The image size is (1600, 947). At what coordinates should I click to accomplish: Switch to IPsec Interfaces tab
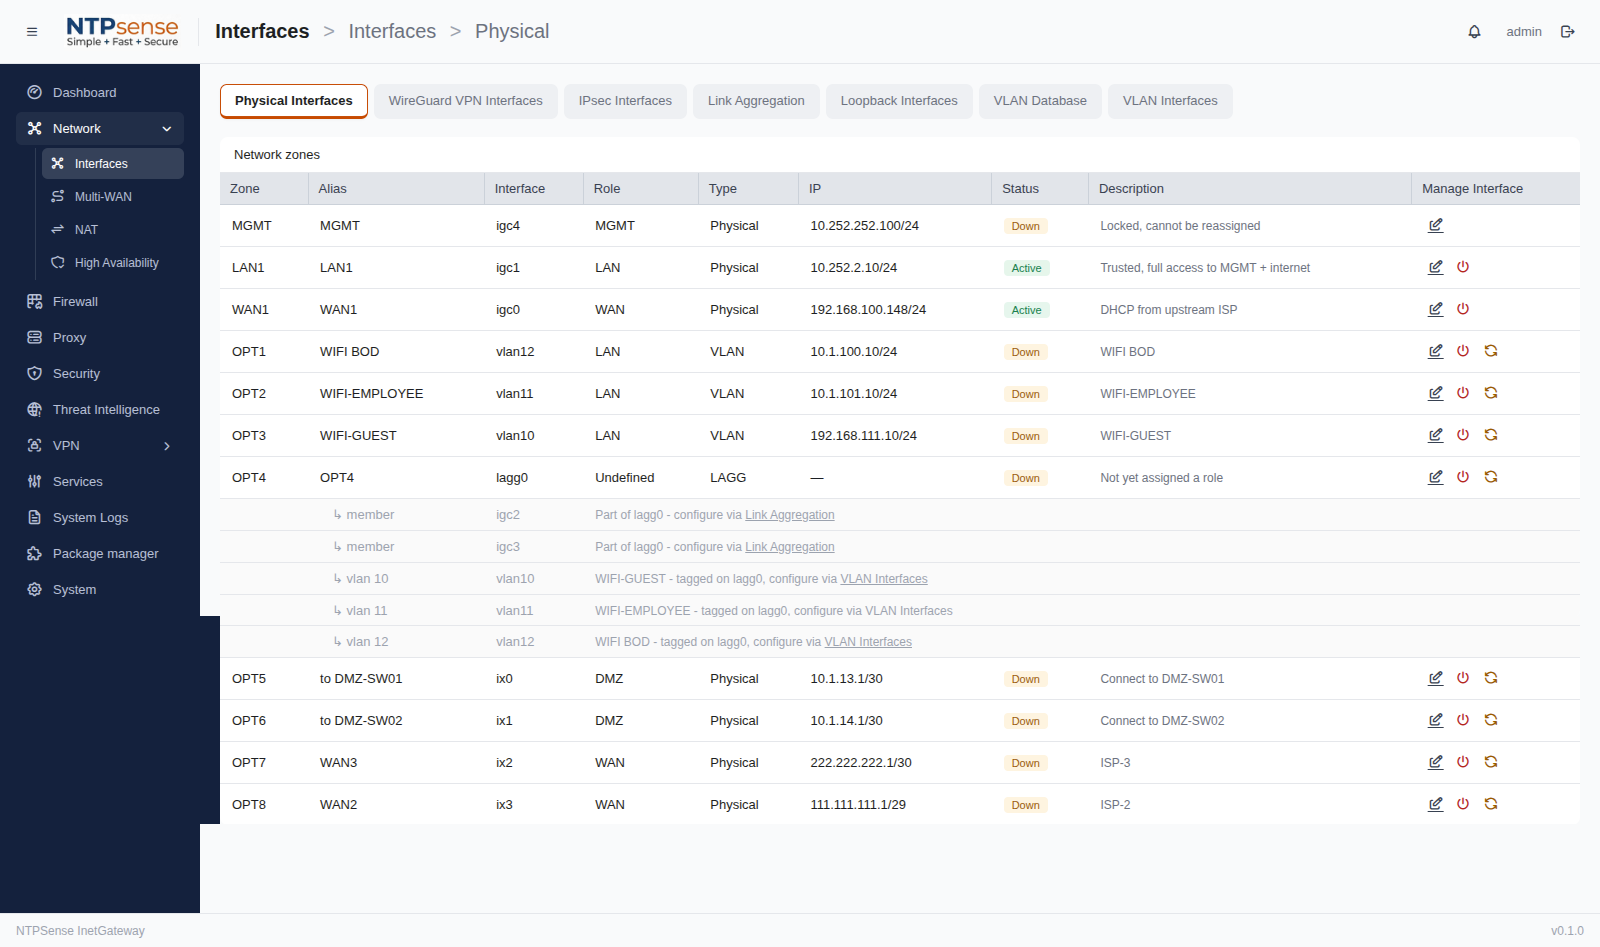[625, 101]
